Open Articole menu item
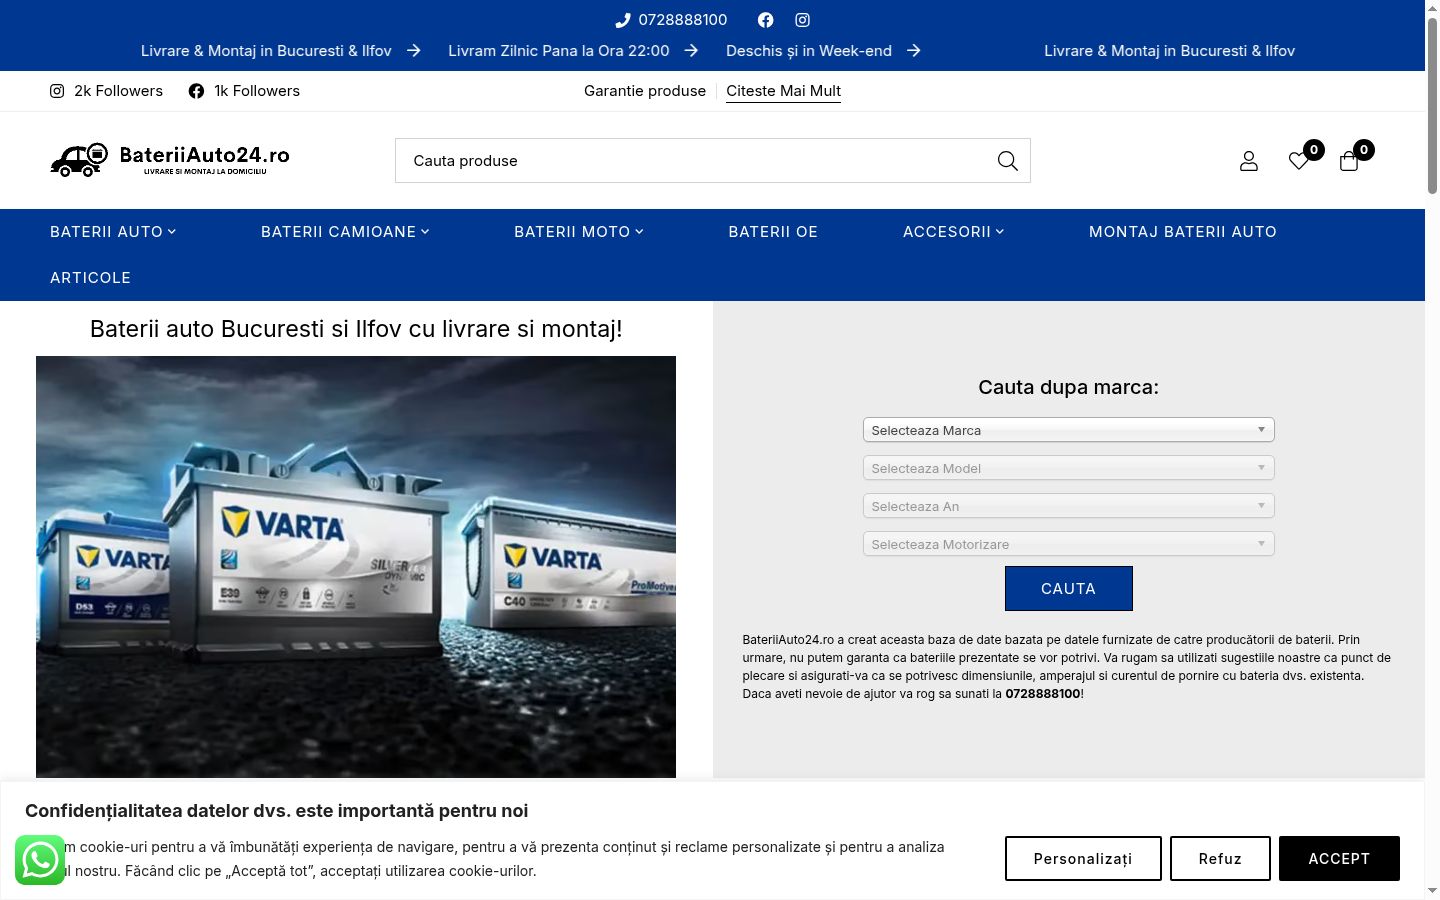The image size is (1440, 900). tap(90, 278)
